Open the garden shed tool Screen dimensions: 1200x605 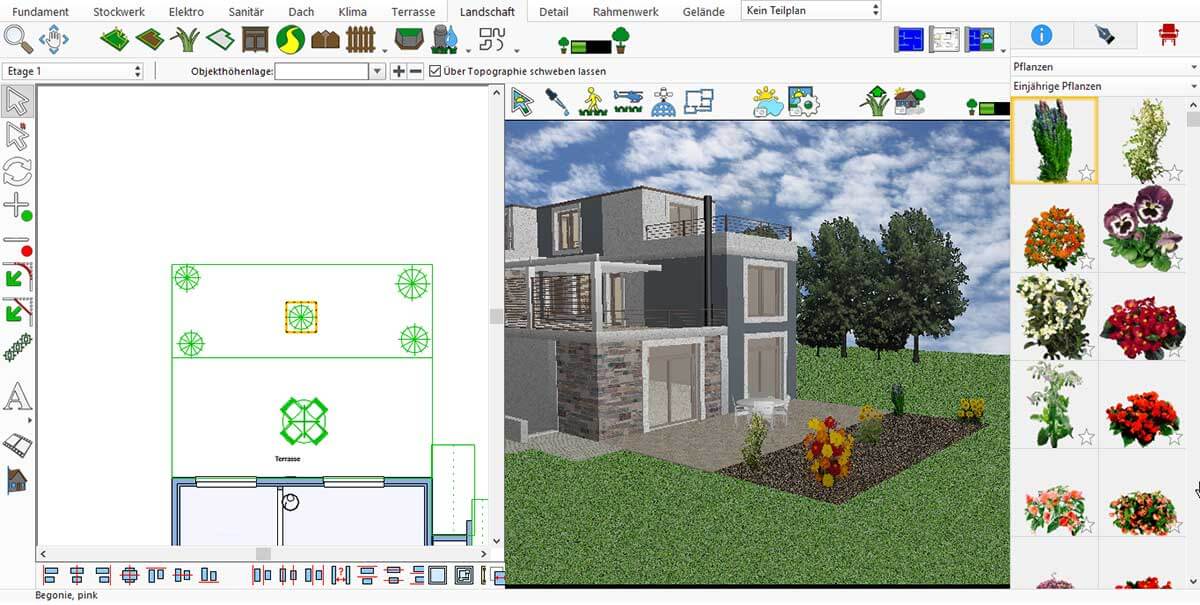255,38
